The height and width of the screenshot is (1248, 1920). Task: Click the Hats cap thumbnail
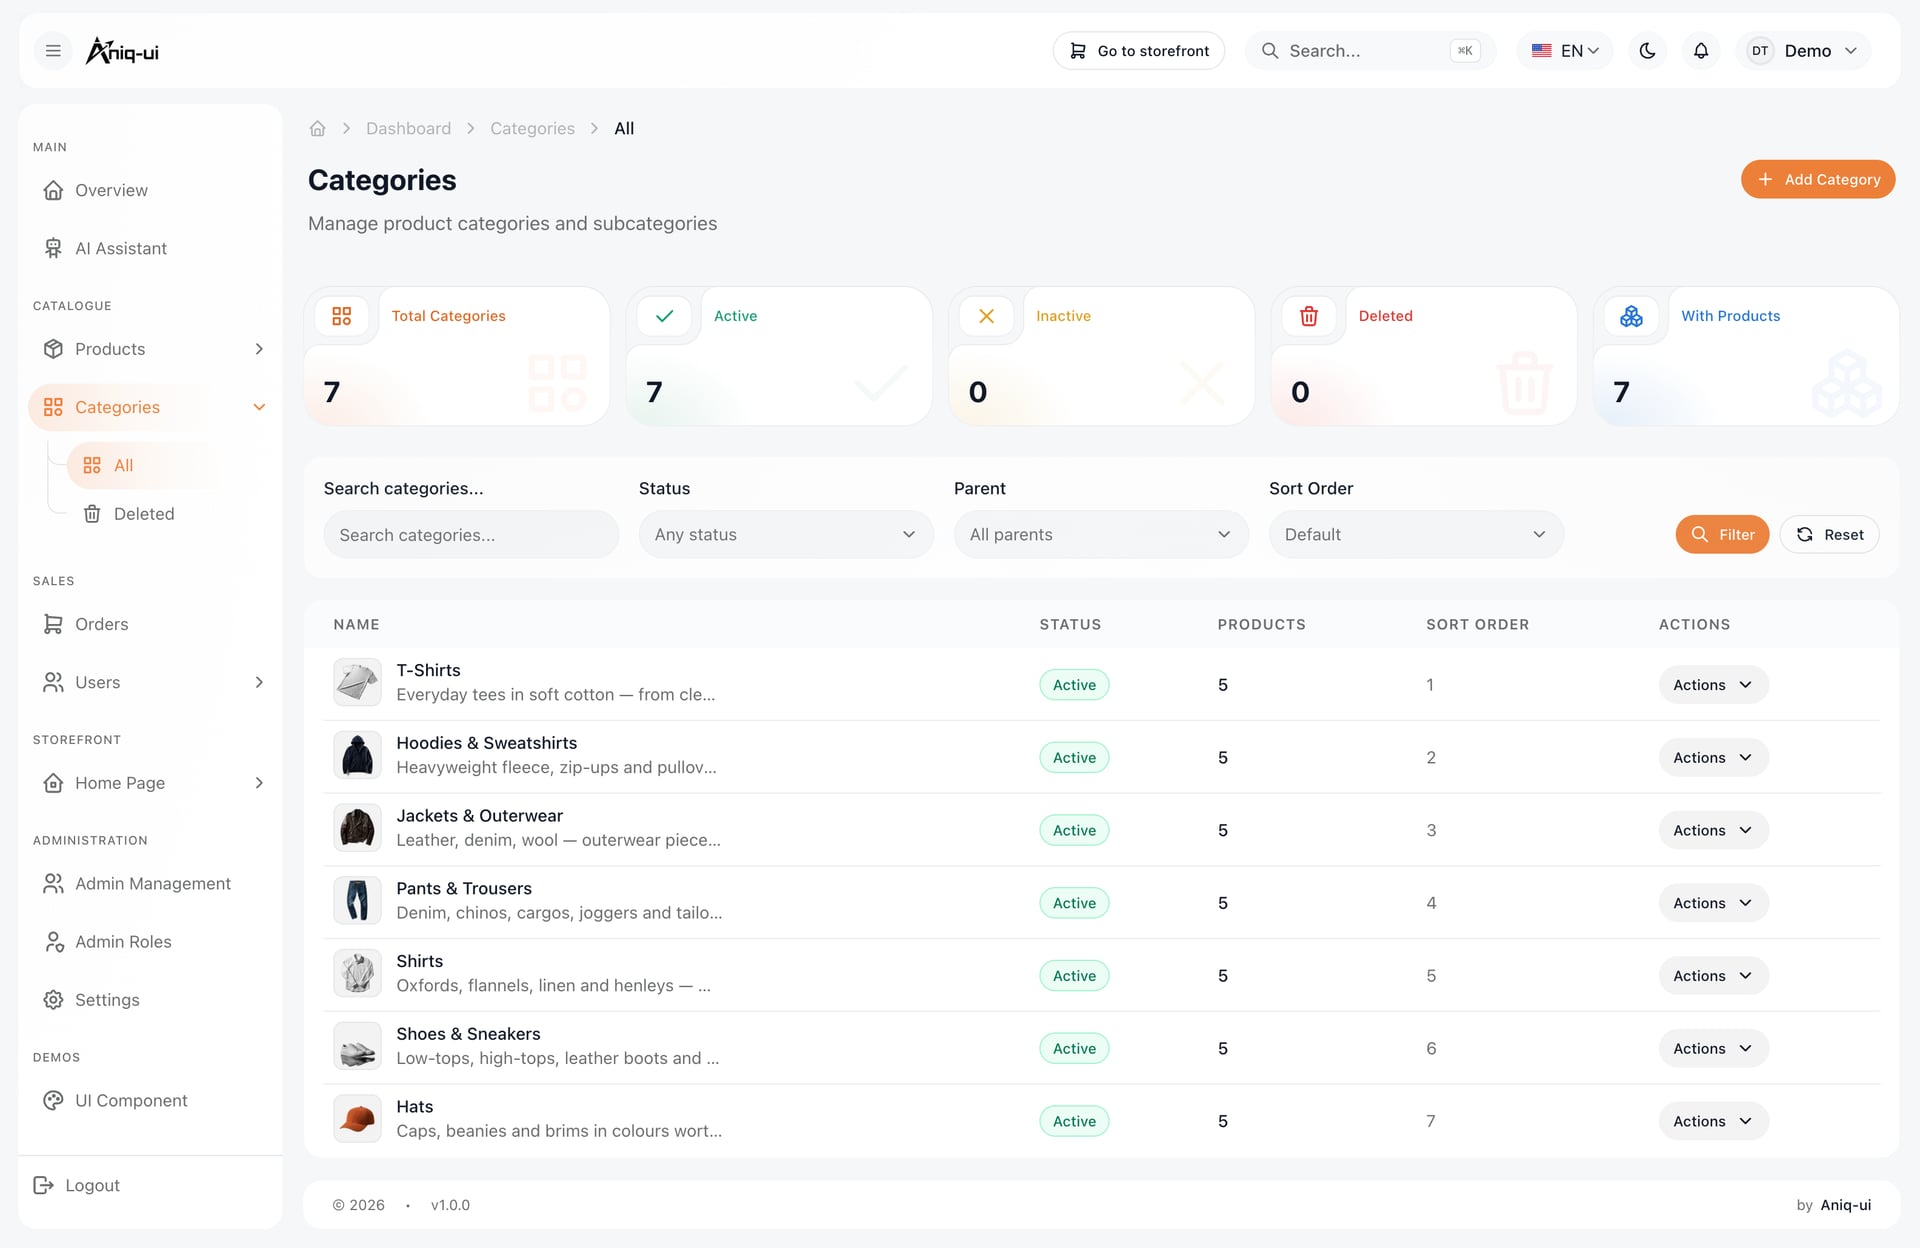click(x=357, y=1120)
